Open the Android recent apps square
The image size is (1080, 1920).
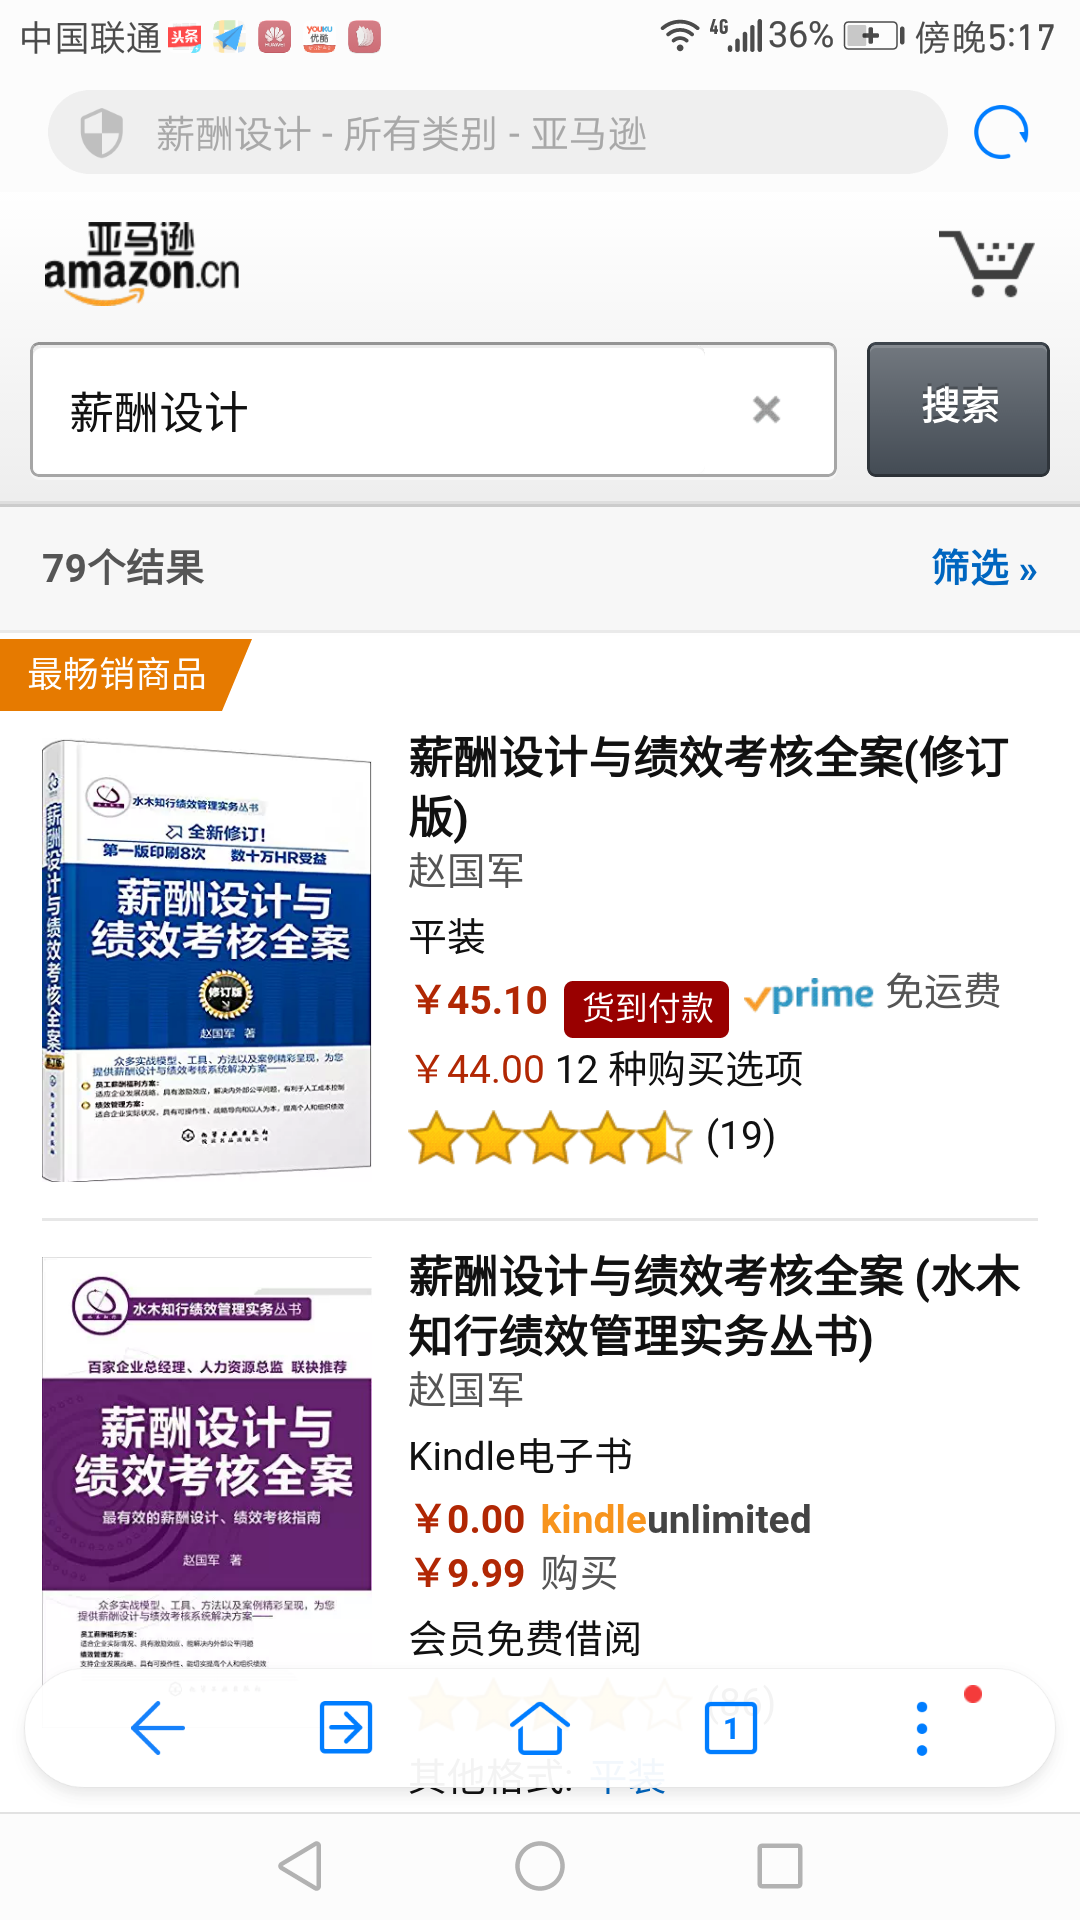780,1866
